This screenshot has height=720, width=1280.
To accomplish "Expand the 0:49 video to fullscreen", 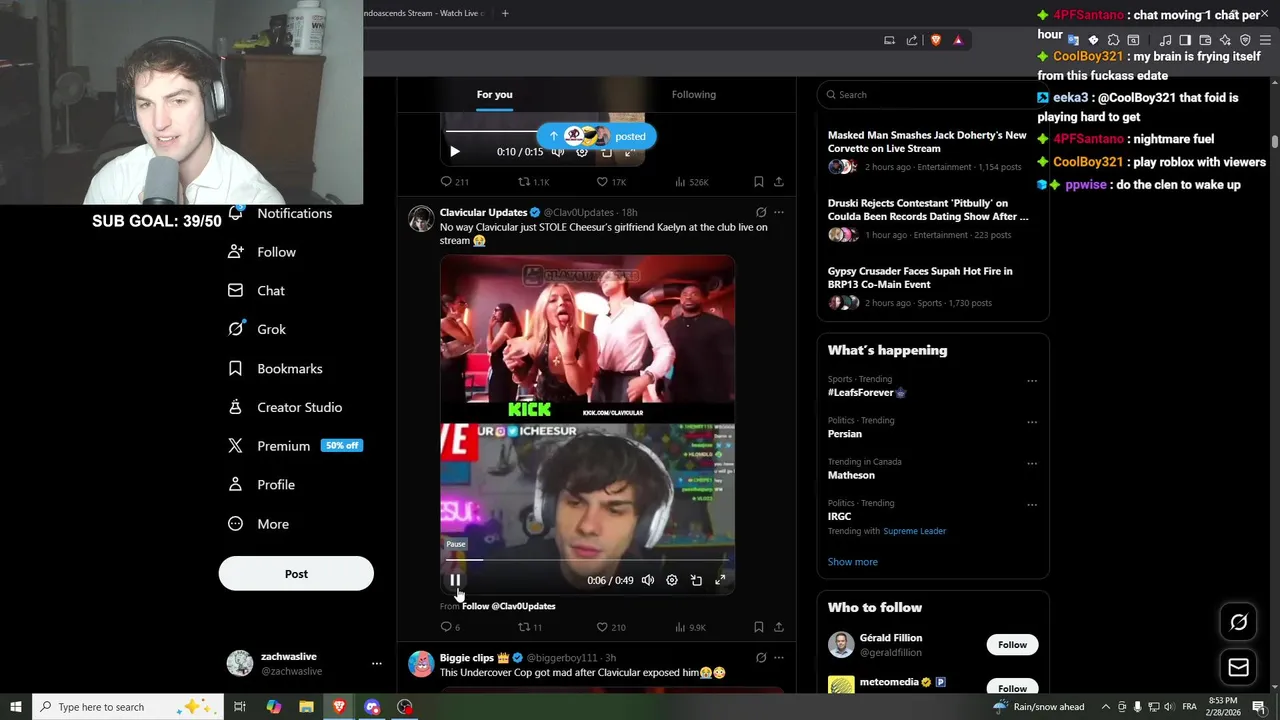I will point(720,580).
